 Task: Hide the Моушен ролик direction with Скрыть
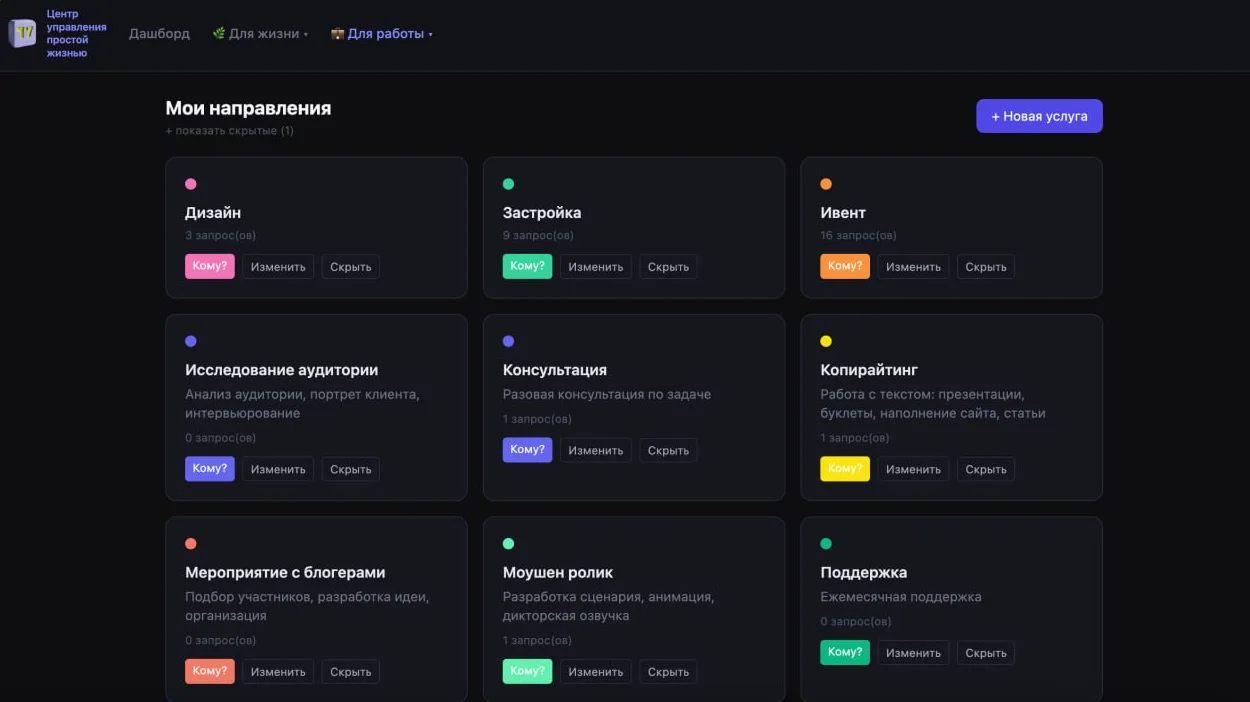[668, 672]
